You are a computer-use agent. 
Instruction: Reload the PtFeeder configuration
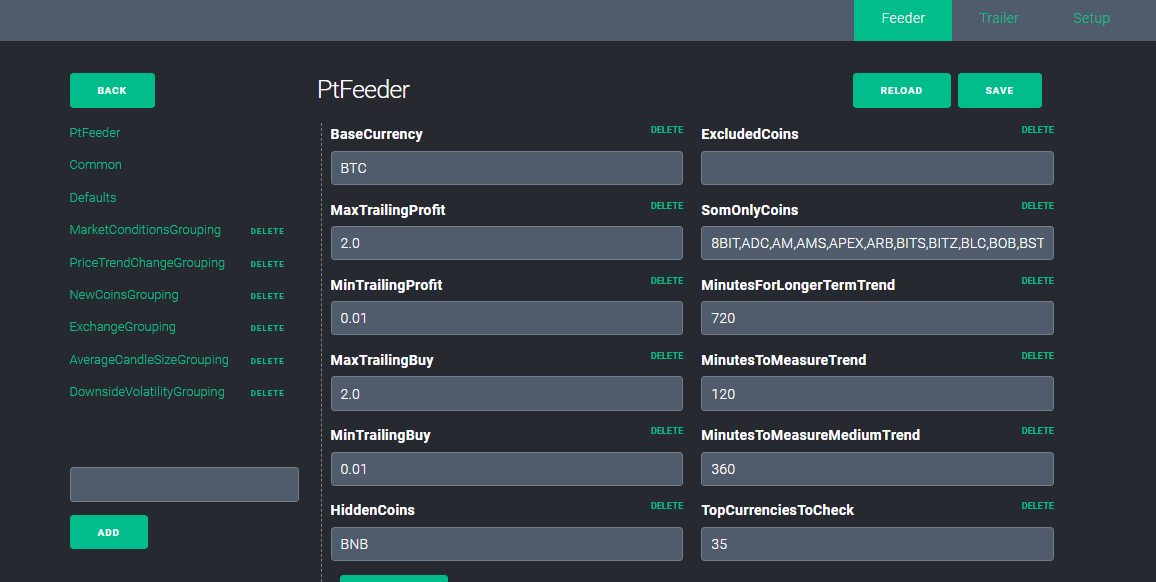[x=902, y=91]
